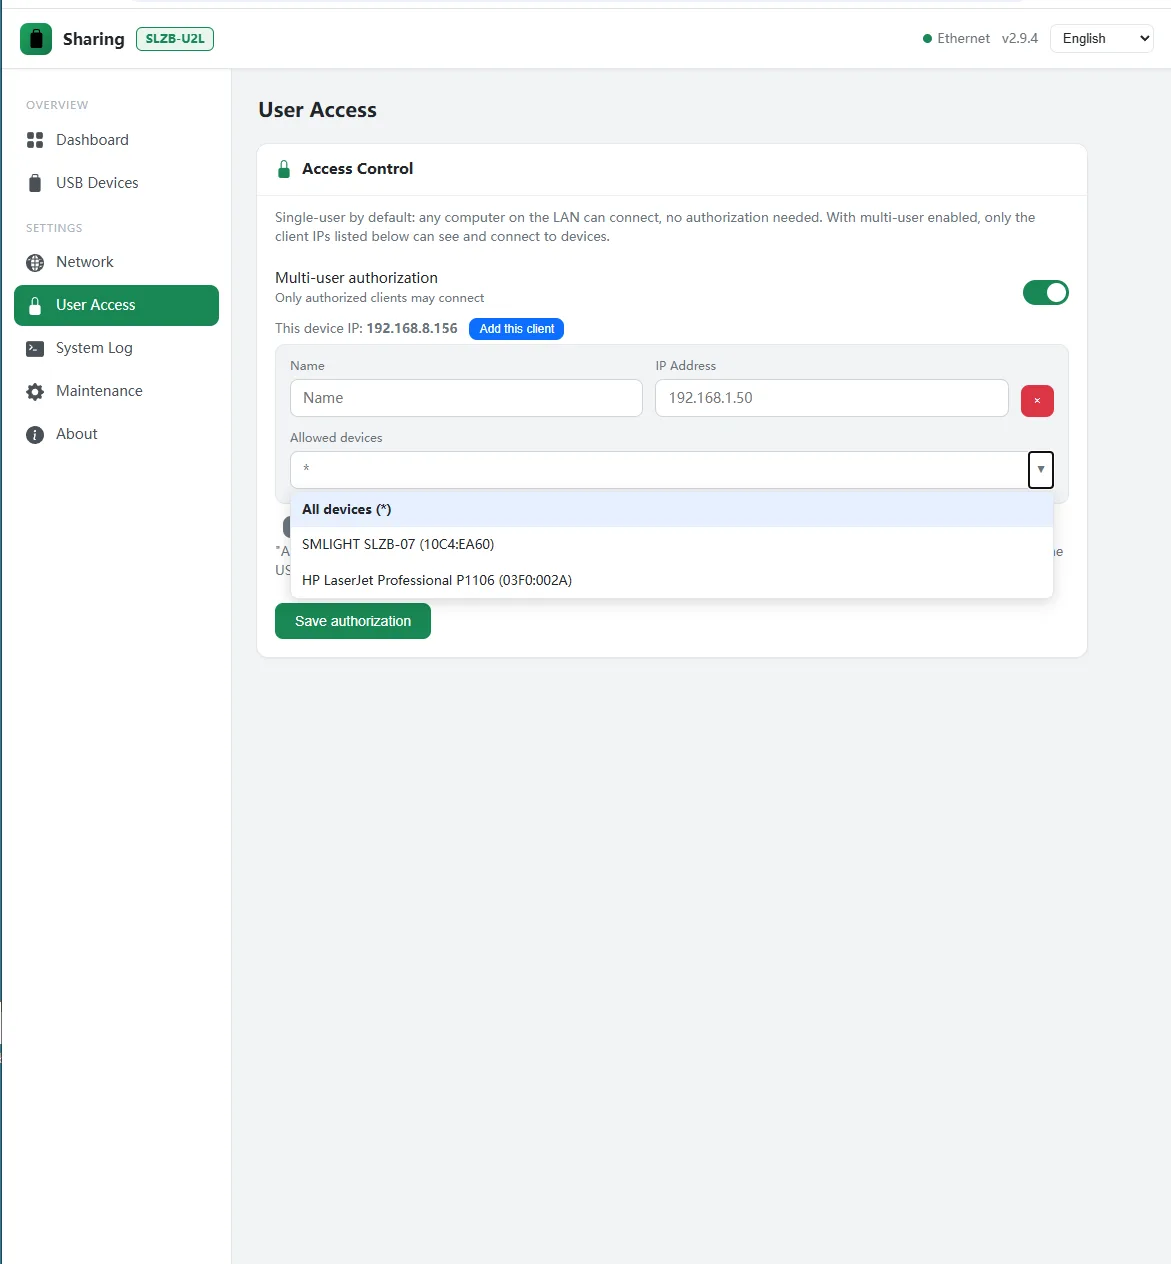Choose All devices (*) option
The height and width of the screenshot is (1264, 1171).
(672, 509)
